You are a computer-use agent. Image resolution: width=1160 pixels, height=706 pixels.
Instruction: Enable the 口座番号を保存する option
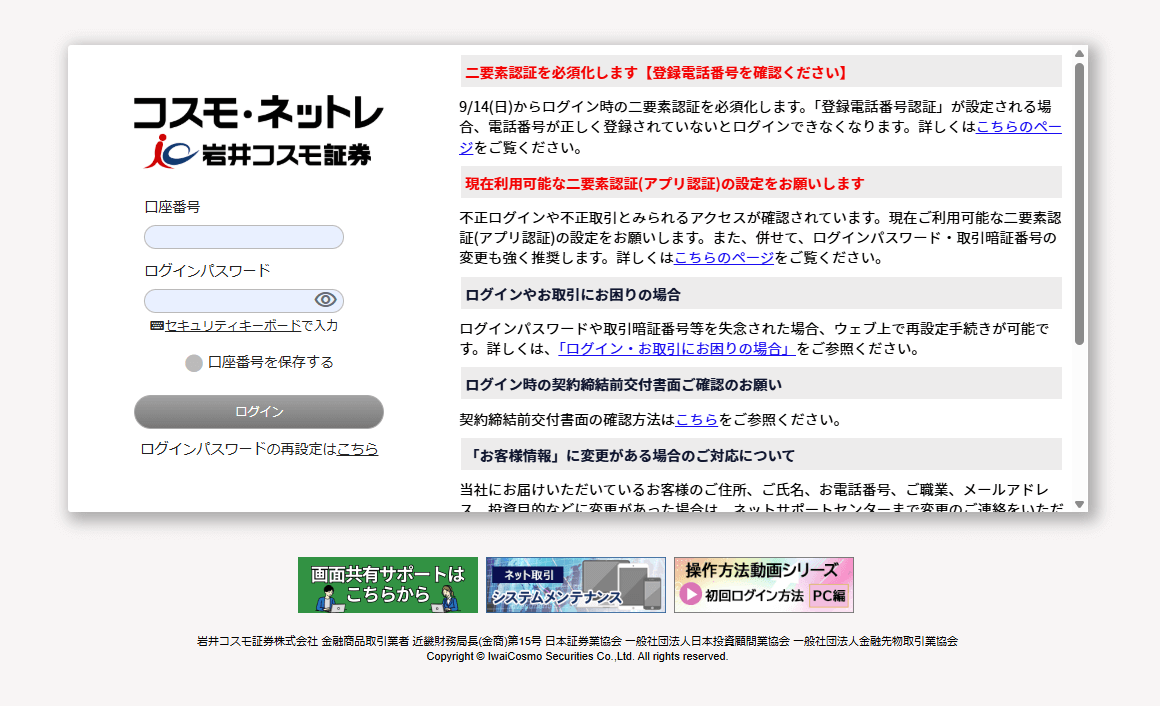point(194,363)
